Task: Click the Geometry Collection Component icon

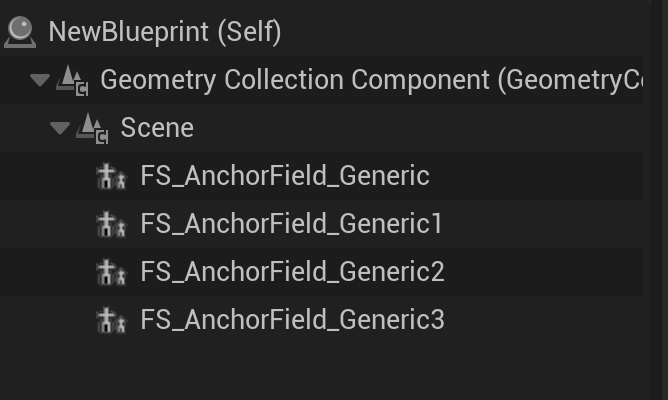Action: point(73,80)
